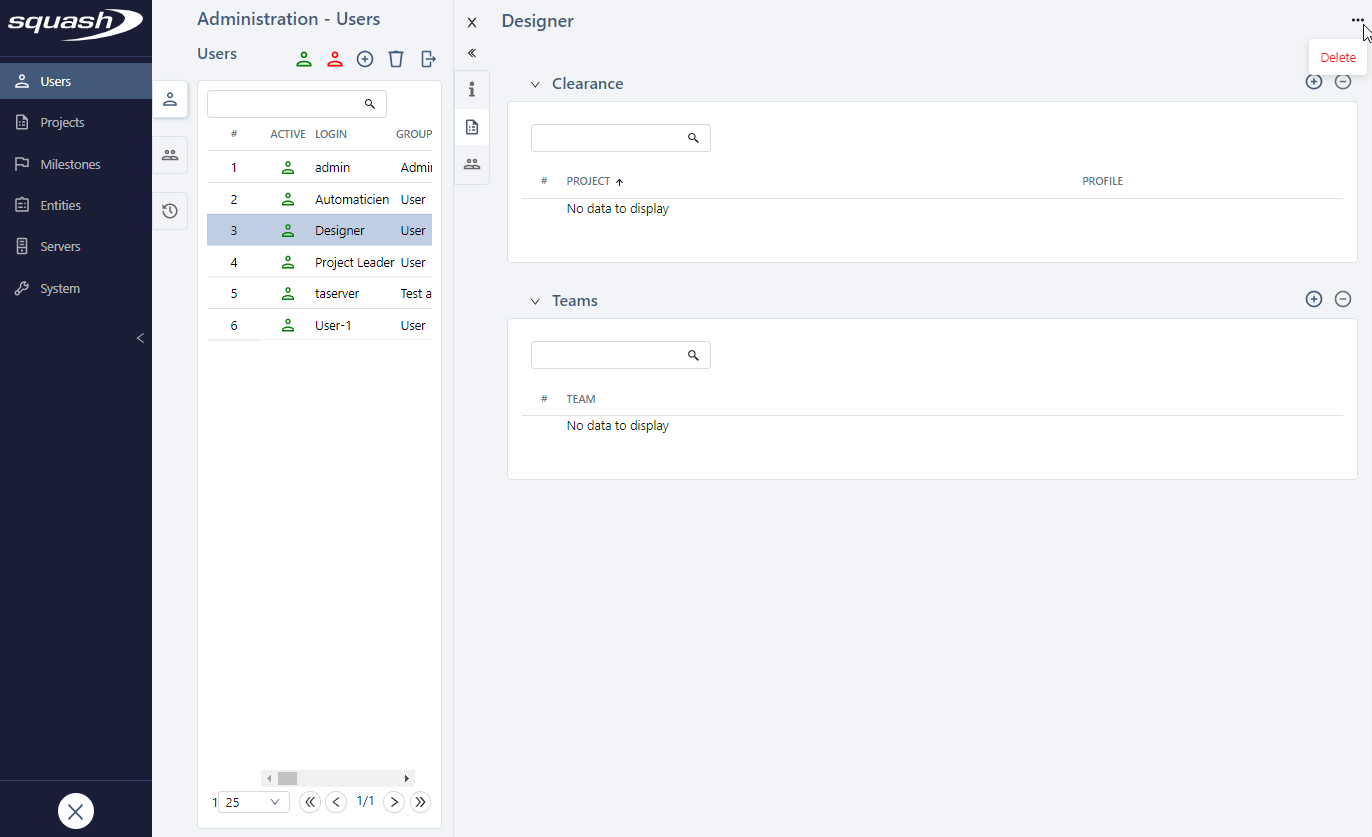Click the export users icon
This screenshot has width=1372, height=837.
[428, 59]
